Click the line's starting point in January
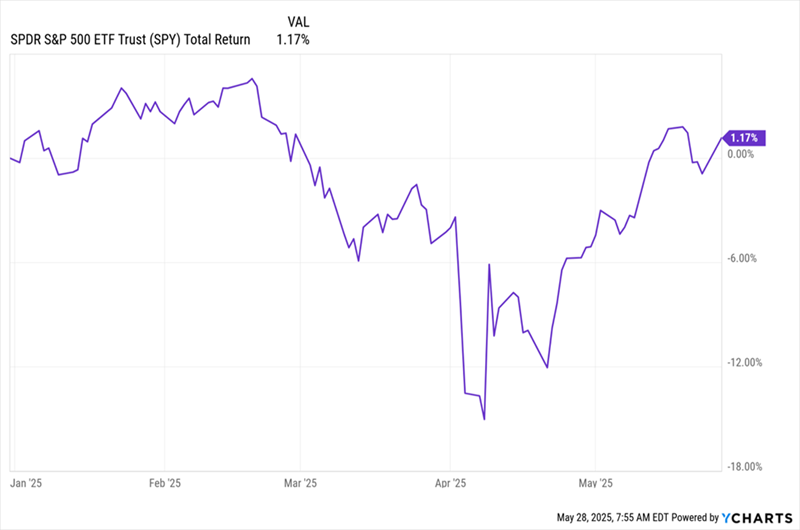 coord(10,158)
